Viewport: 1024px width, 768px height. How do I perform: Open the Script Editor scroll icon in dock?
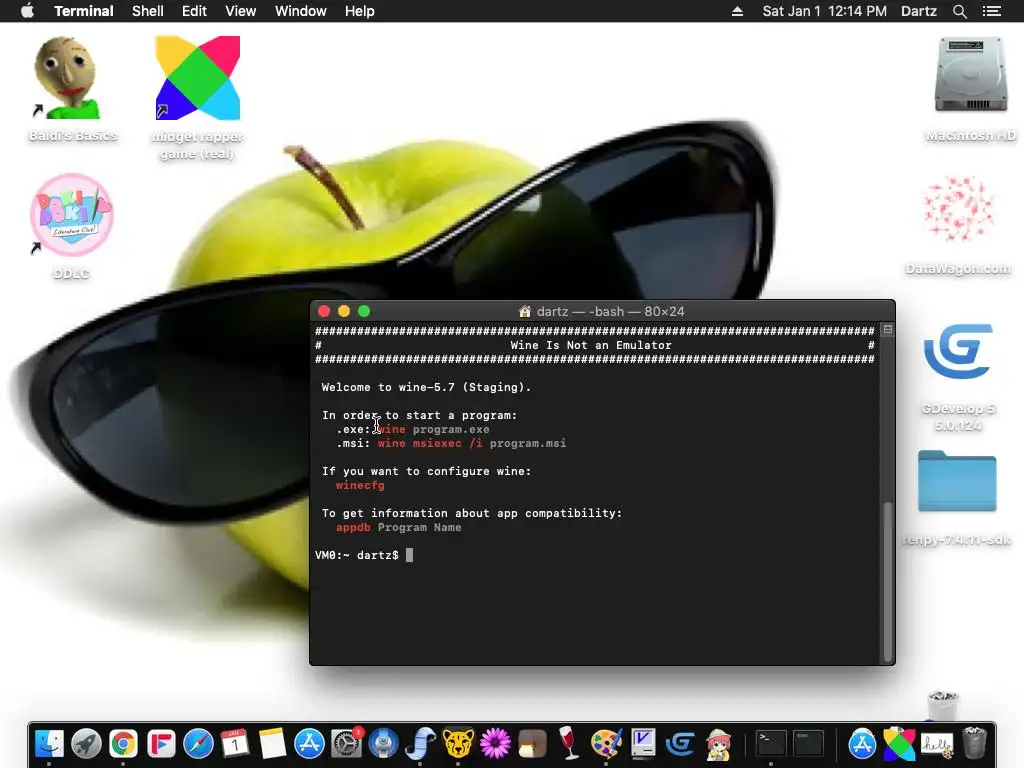point(421,743)
